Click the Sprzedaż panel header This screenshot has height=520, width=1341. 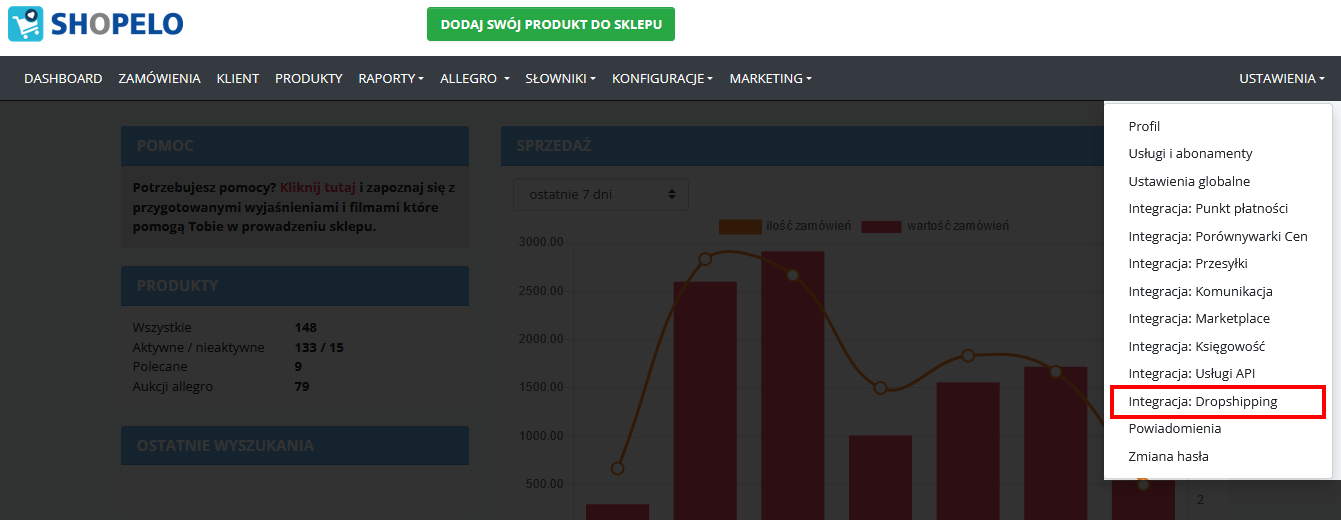(x=802, y=146)
